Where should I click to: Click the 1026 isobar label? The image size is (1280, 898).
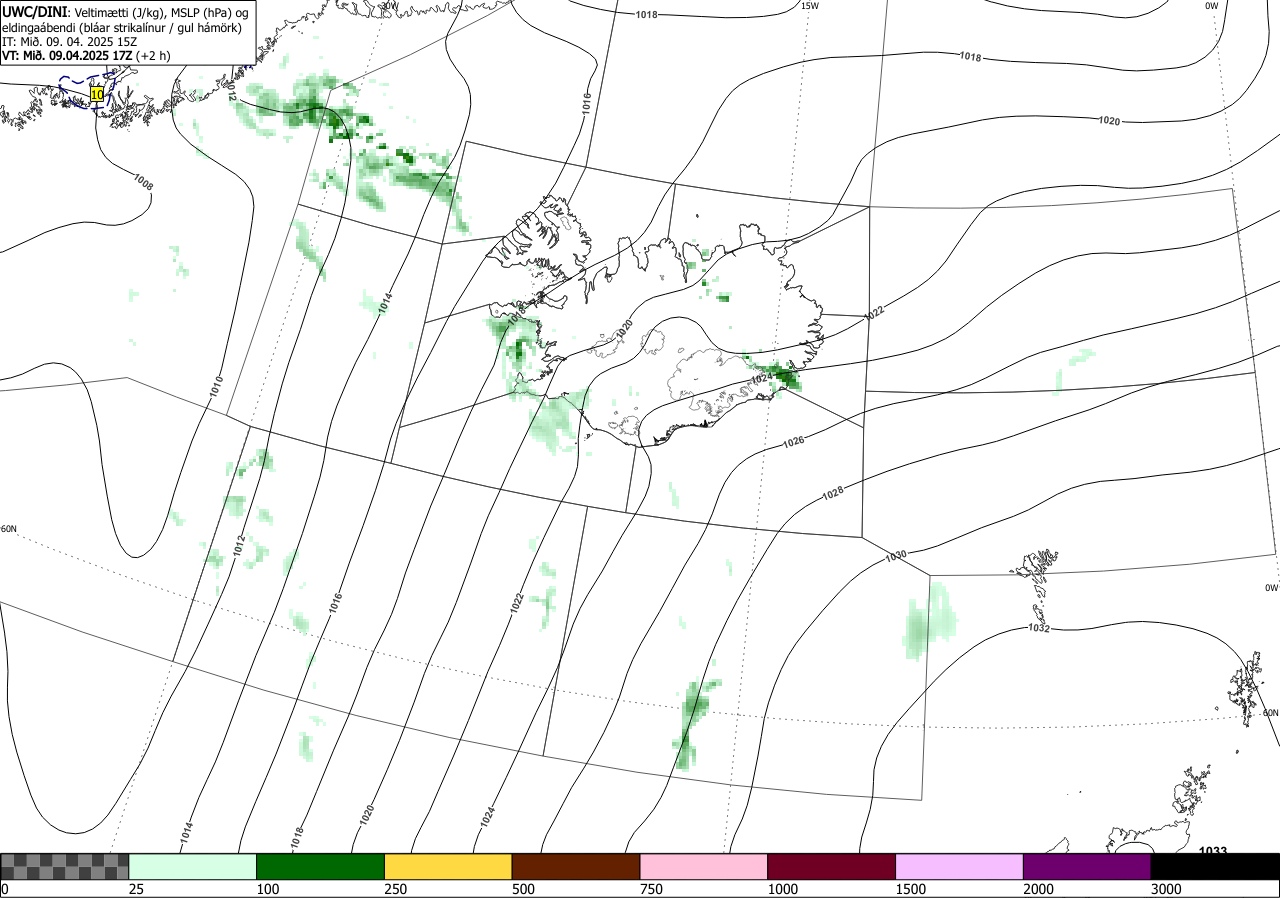pos(794,441)
